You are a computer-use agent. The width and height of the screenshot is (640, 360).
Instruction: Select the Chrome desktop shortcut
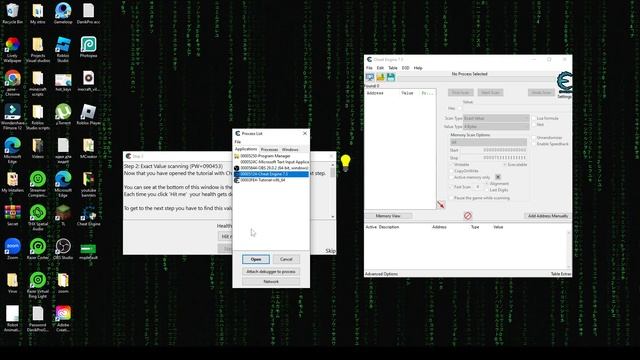pyautogui.click(x=12, y=83)
